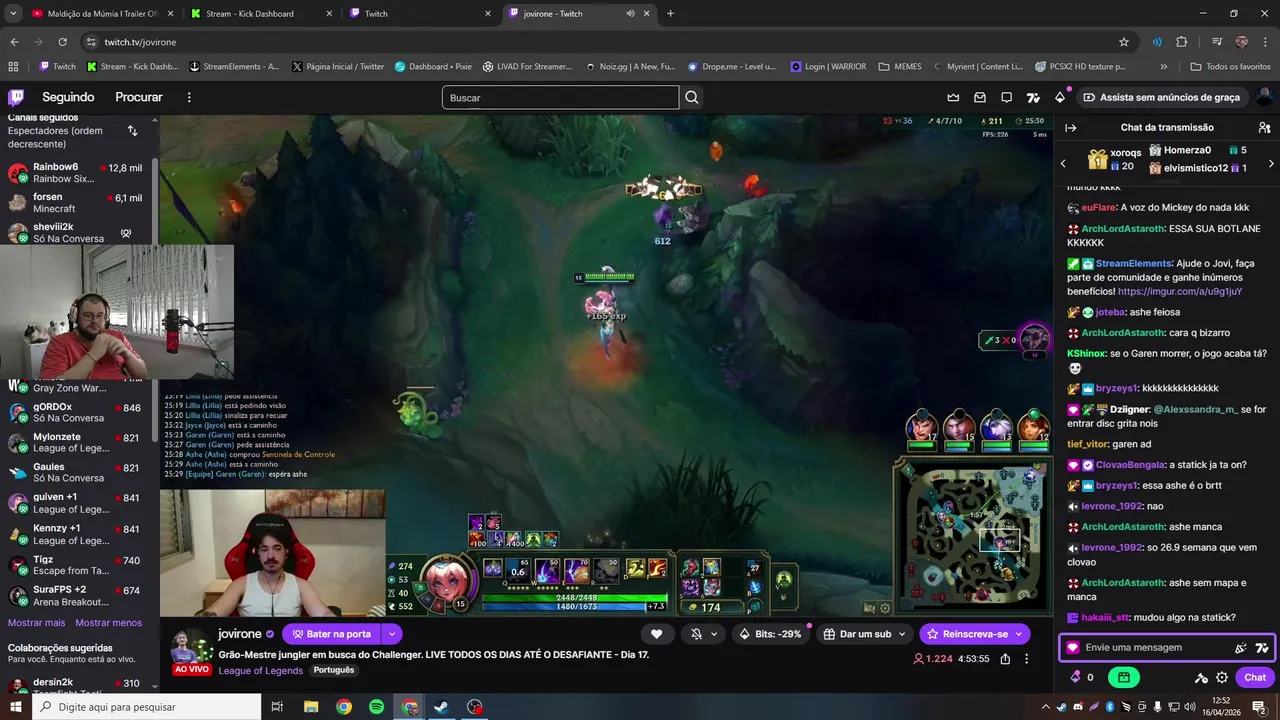1280x720 pixels.
Task: Show next gift leaderboard arrow
Action: pyautogui.click(x=1271, y=163)
